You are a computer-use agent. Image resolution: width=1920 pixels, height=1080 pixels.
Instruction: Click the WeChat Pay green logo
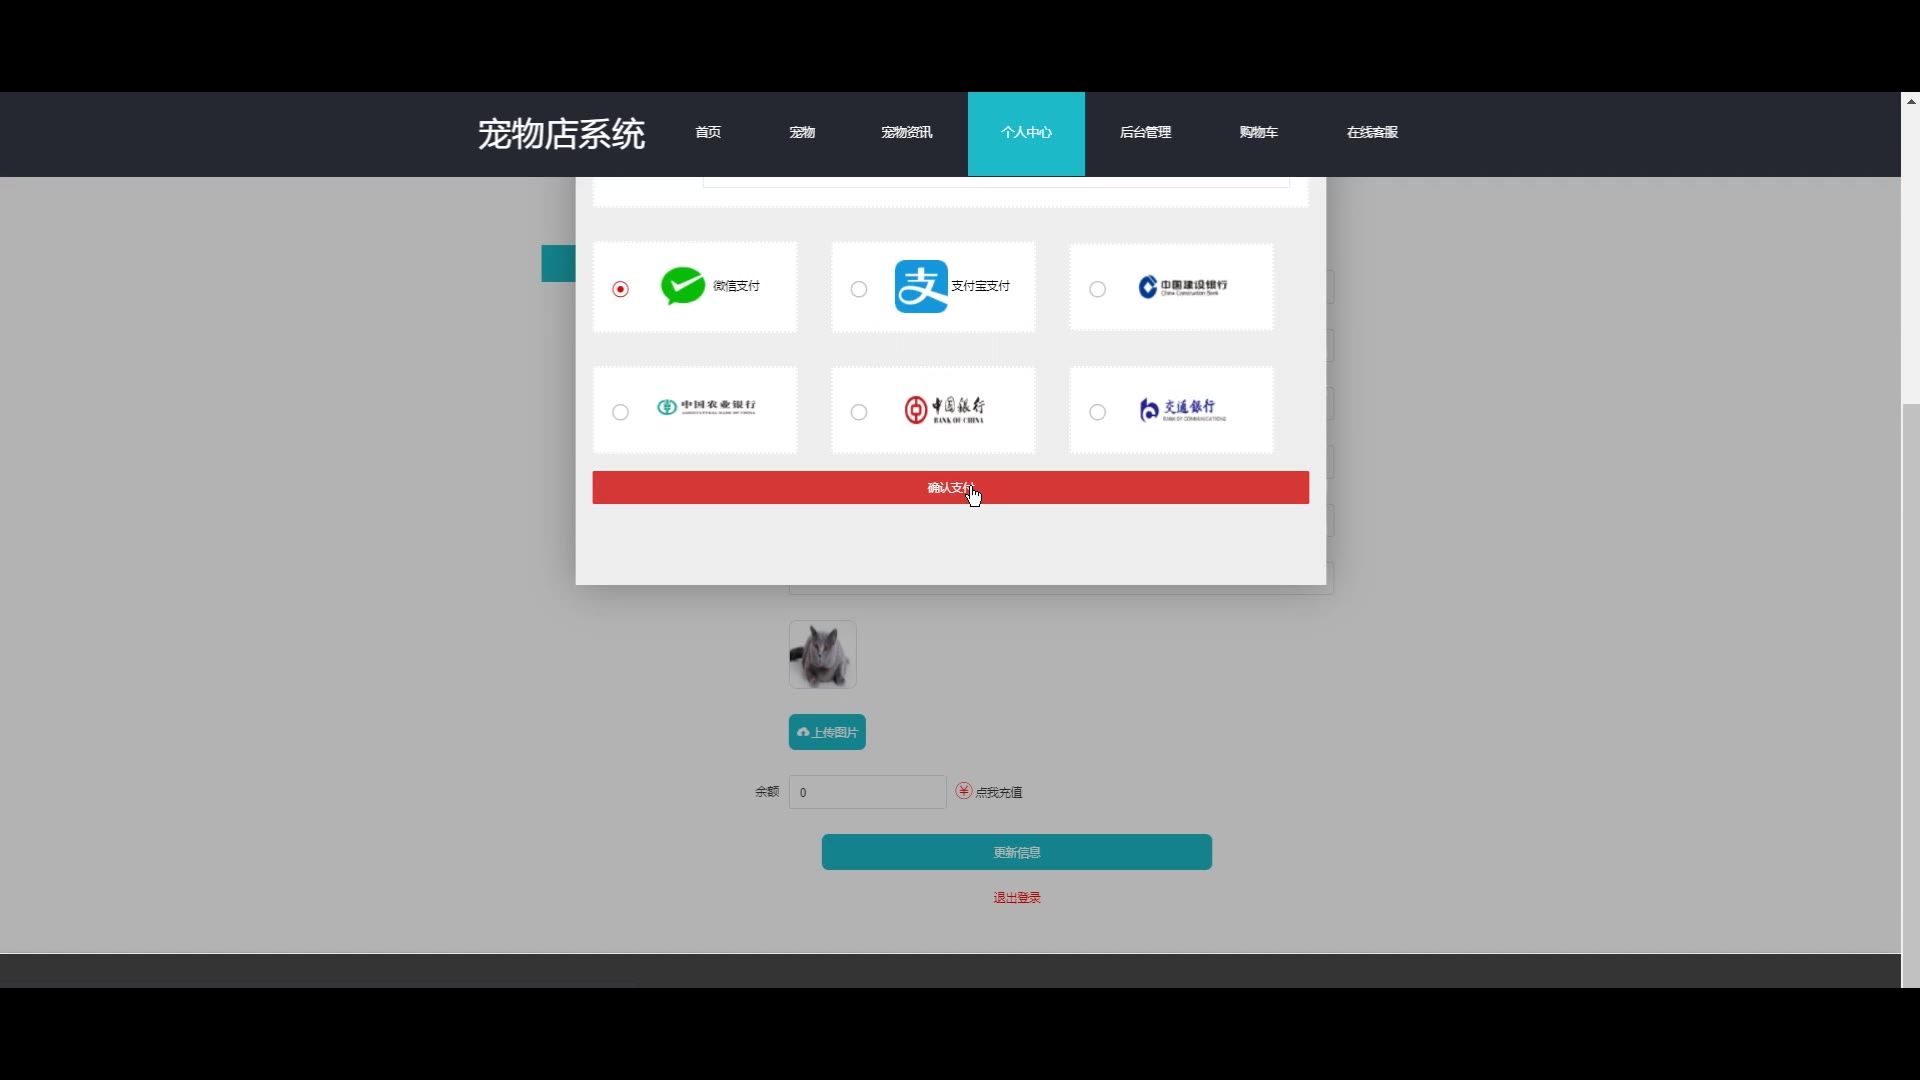pos(683,286)
